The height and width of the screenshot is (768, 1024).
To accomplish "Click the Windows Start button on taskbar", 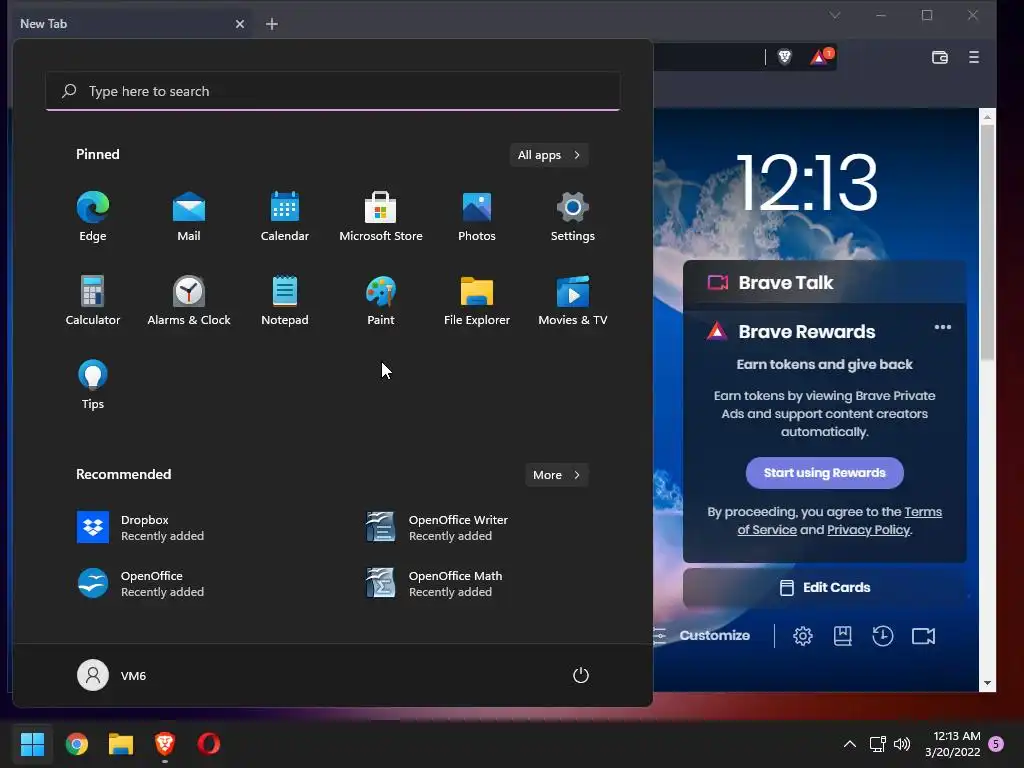I will click(32, 743).
